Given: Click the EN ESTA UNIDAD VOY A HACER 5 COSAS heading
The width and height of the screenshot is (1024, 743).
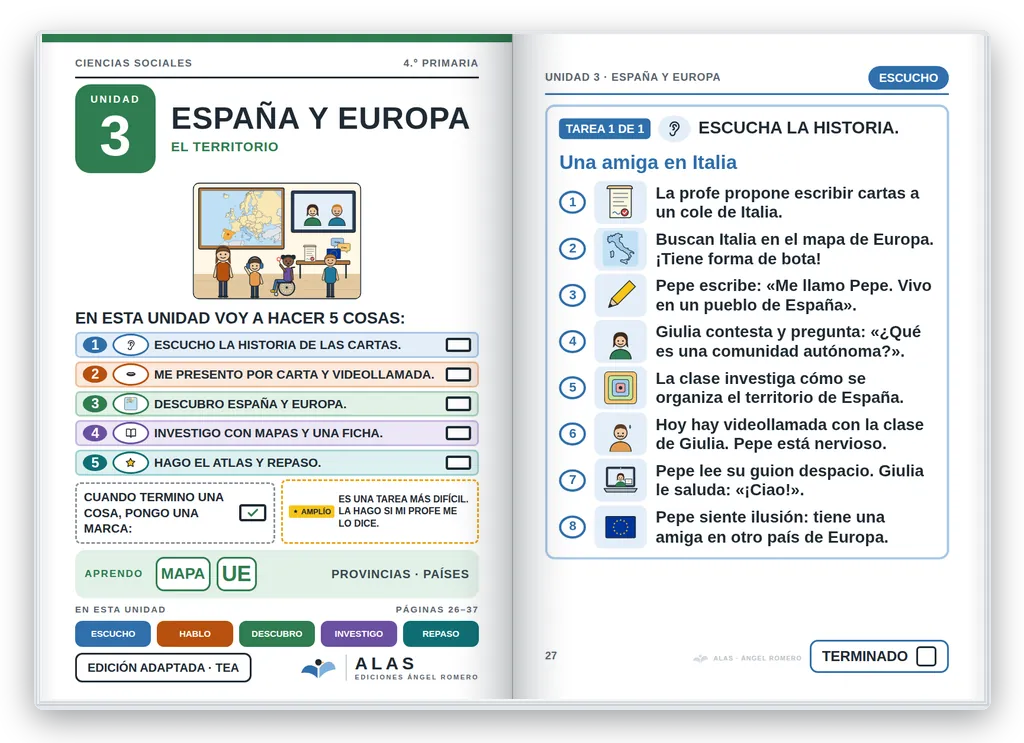Looking at the screenshot, I should pyautogui.click(x=240, y=318).
